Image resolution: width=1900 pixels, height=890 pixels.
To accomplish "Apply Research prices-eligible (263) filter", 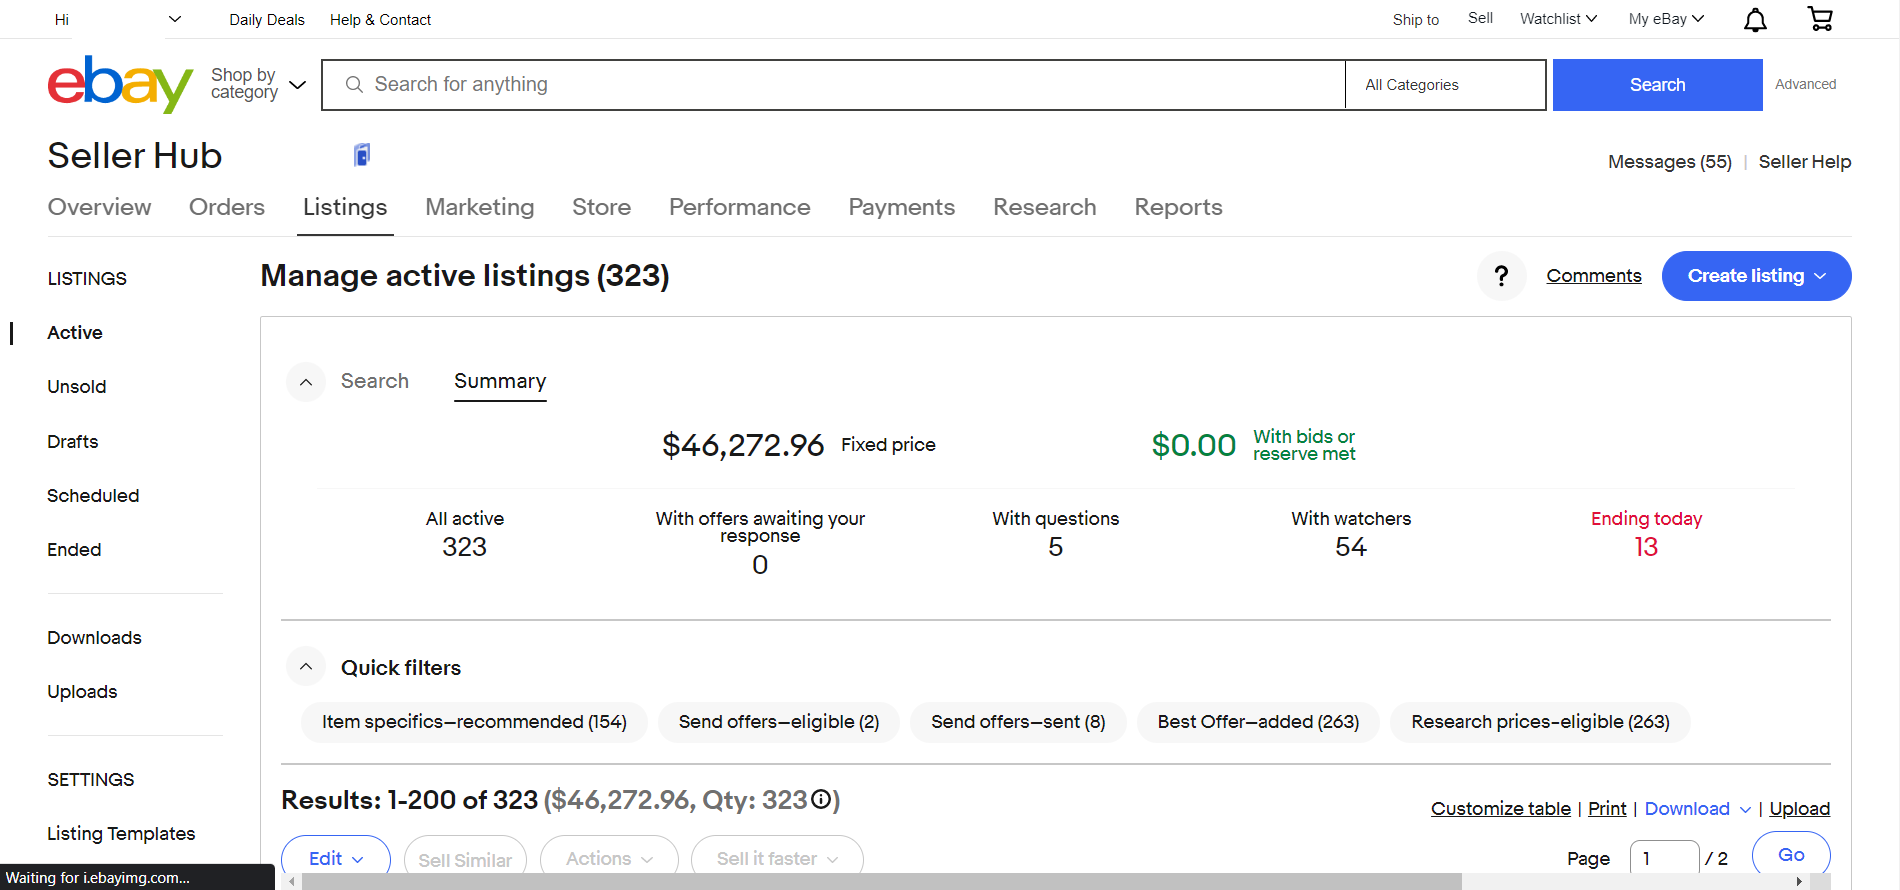I will (x=1540, y=722).
